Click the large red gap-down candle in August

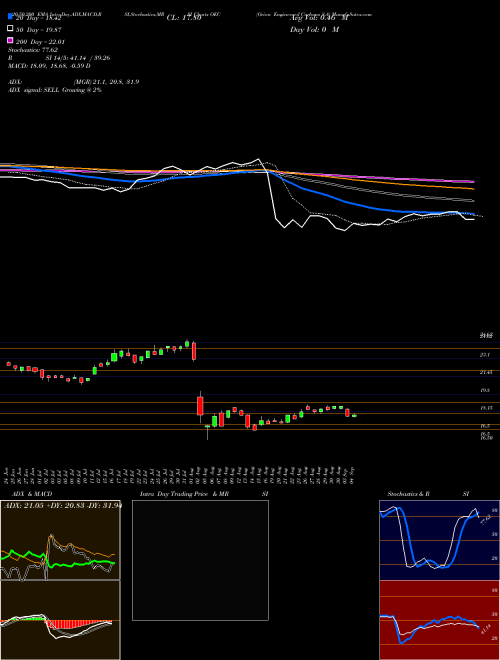pos(200,405)
